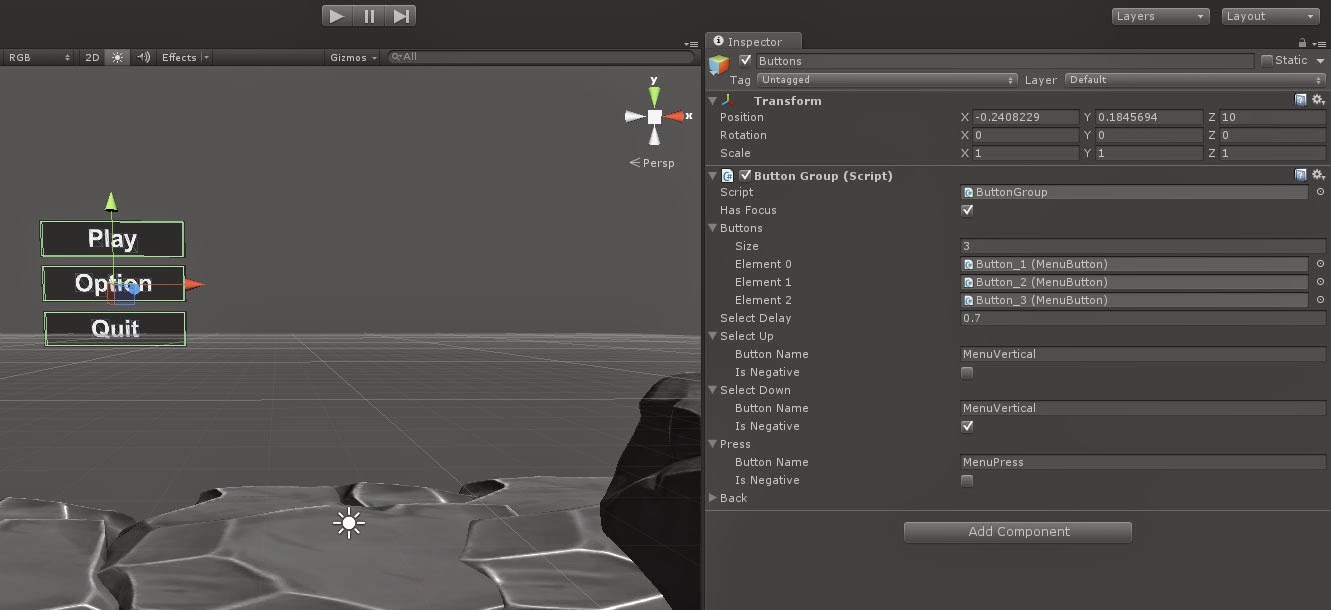Select the Inspector tab
The image size is (1331, 610).
755,41
